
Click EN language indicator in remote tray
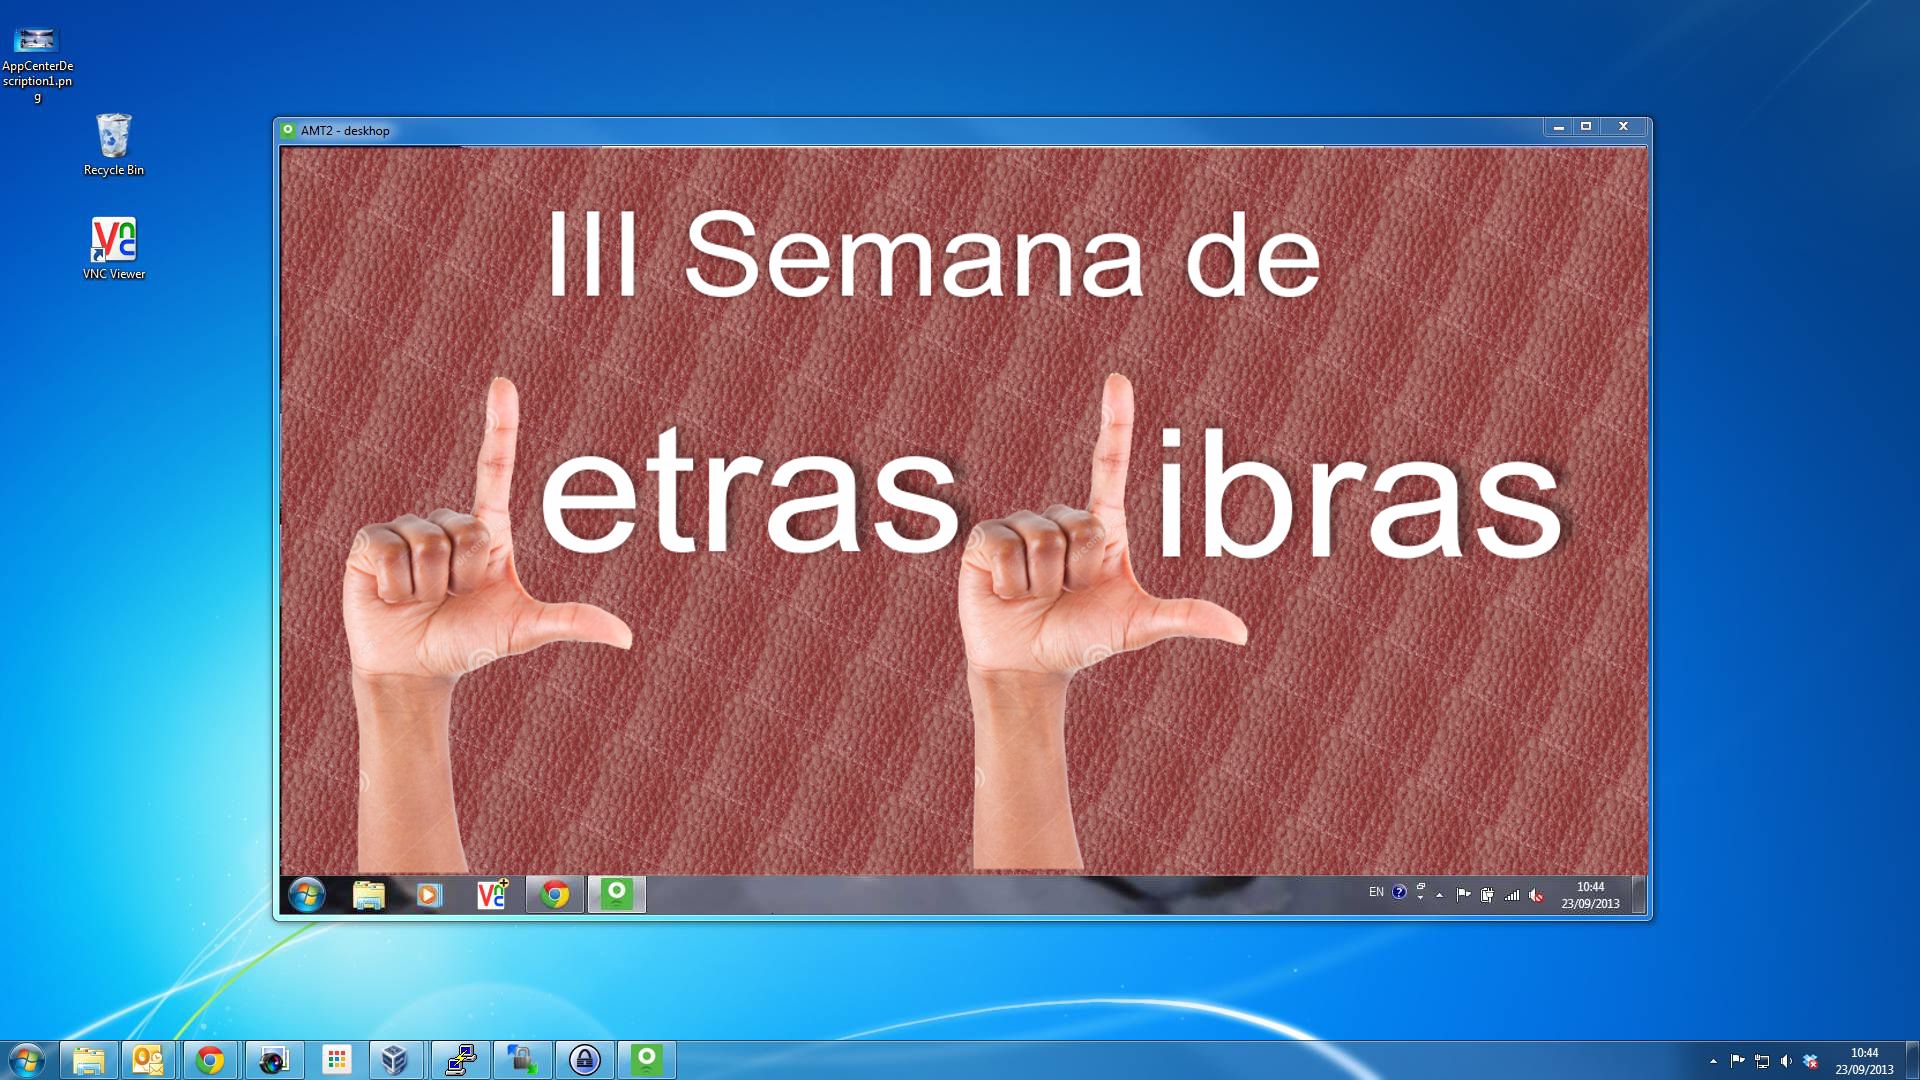[1376, 893]
